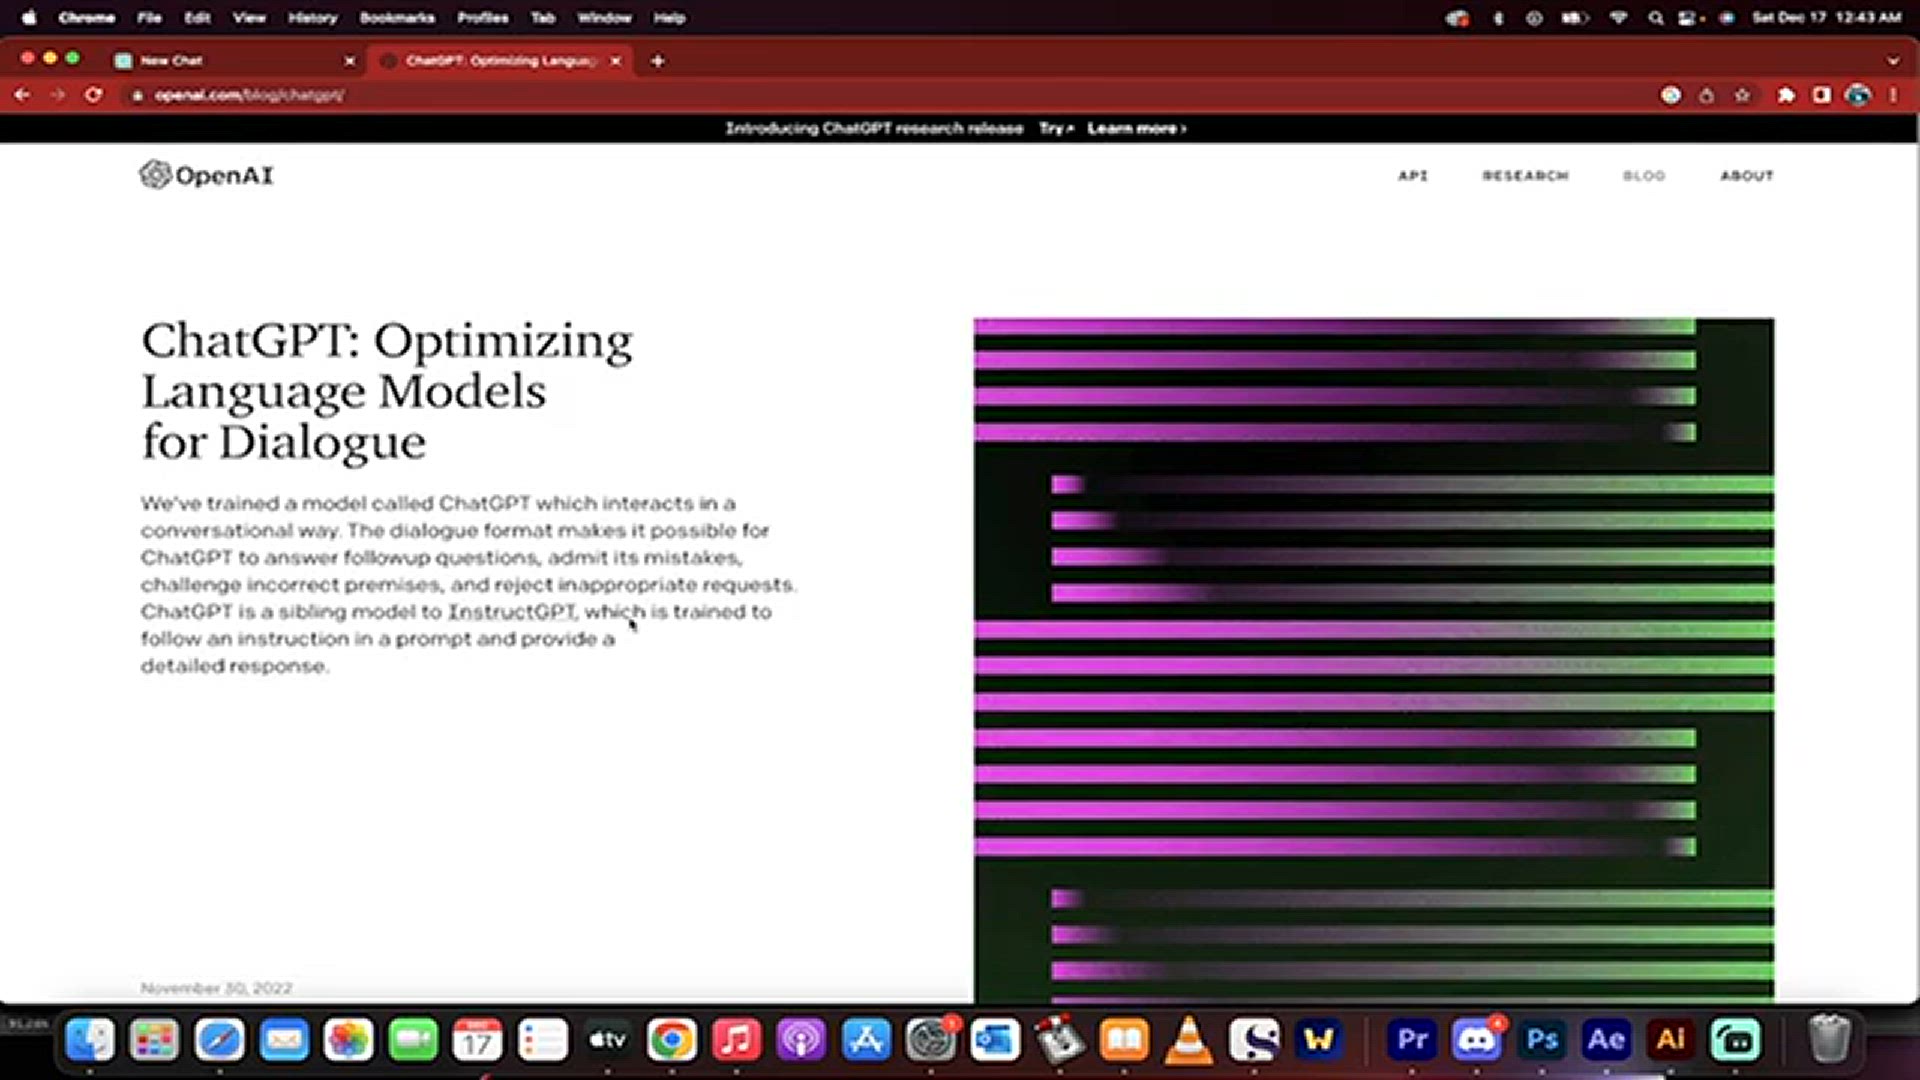Click the share page icon in address bar
Image resolution: width=1920 pixels, height=1080 pixels.
[x=1706, y=95]
